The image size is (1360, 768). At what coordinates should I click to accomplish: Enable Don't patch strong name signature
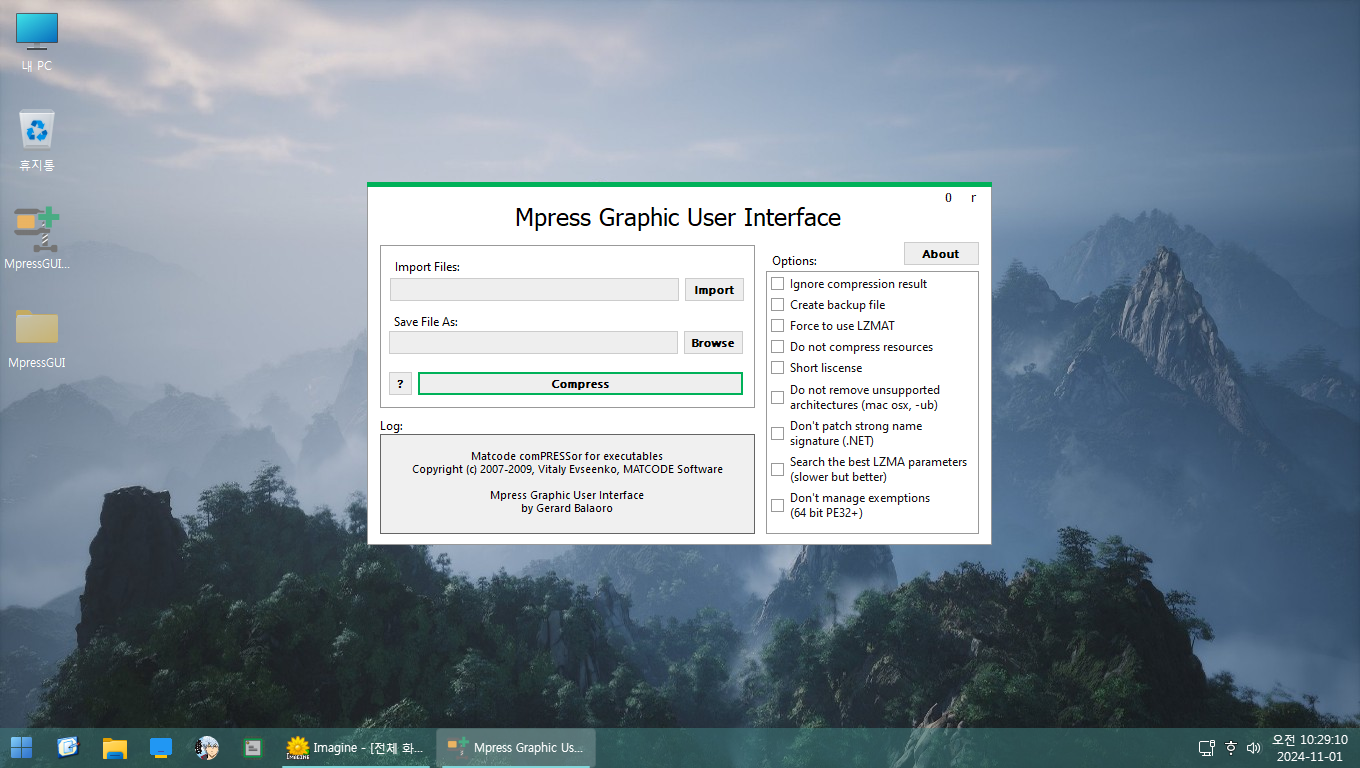pyautogui.click(x=777, y=433)
